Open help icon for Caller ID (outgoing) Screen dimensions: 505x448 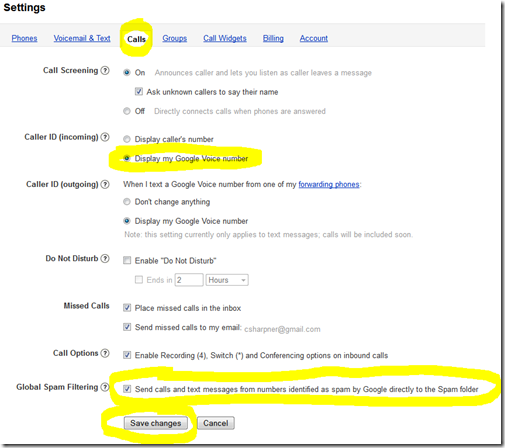[x=105, y=184]
